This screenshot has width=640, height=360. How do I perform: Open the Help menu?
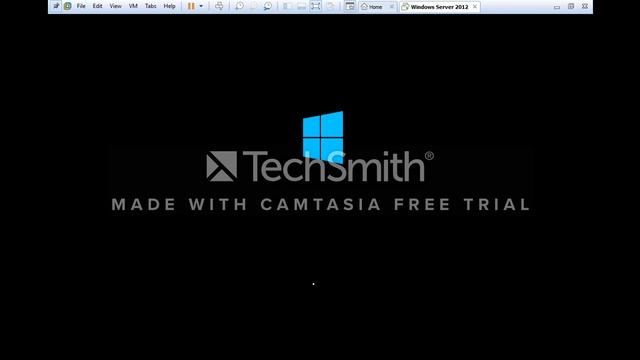click(169, 6)
